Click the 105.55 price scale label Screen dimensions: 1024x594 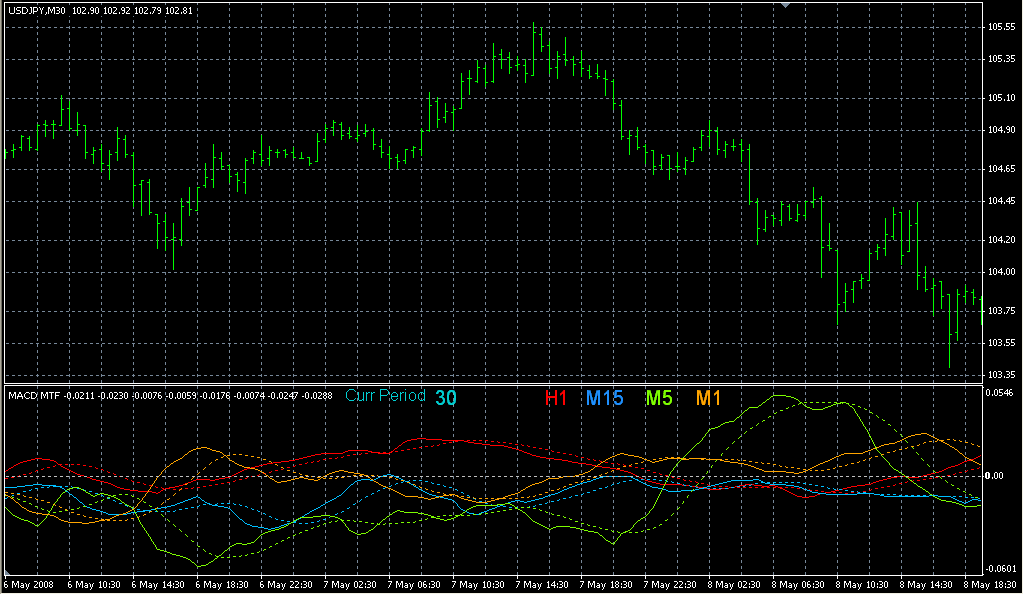point(1001,26)
